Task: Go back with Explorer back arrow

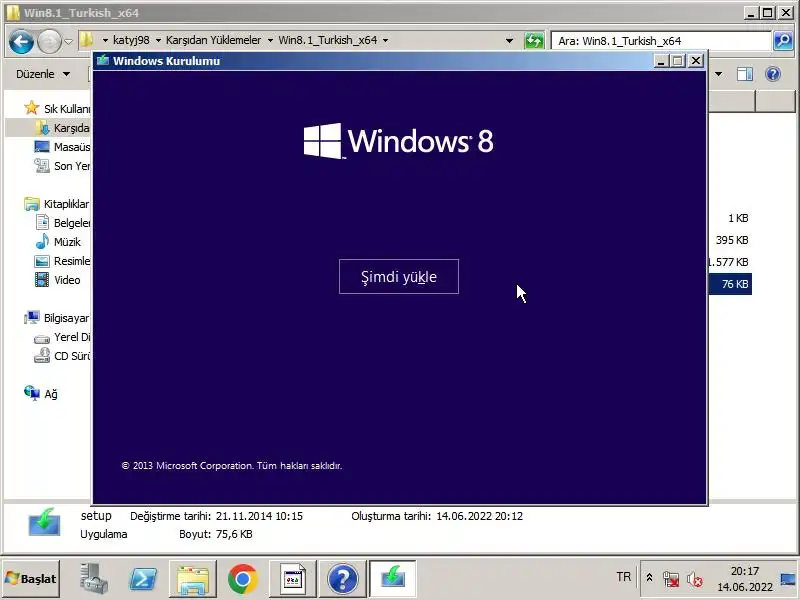Action: [x=21, y=41]
